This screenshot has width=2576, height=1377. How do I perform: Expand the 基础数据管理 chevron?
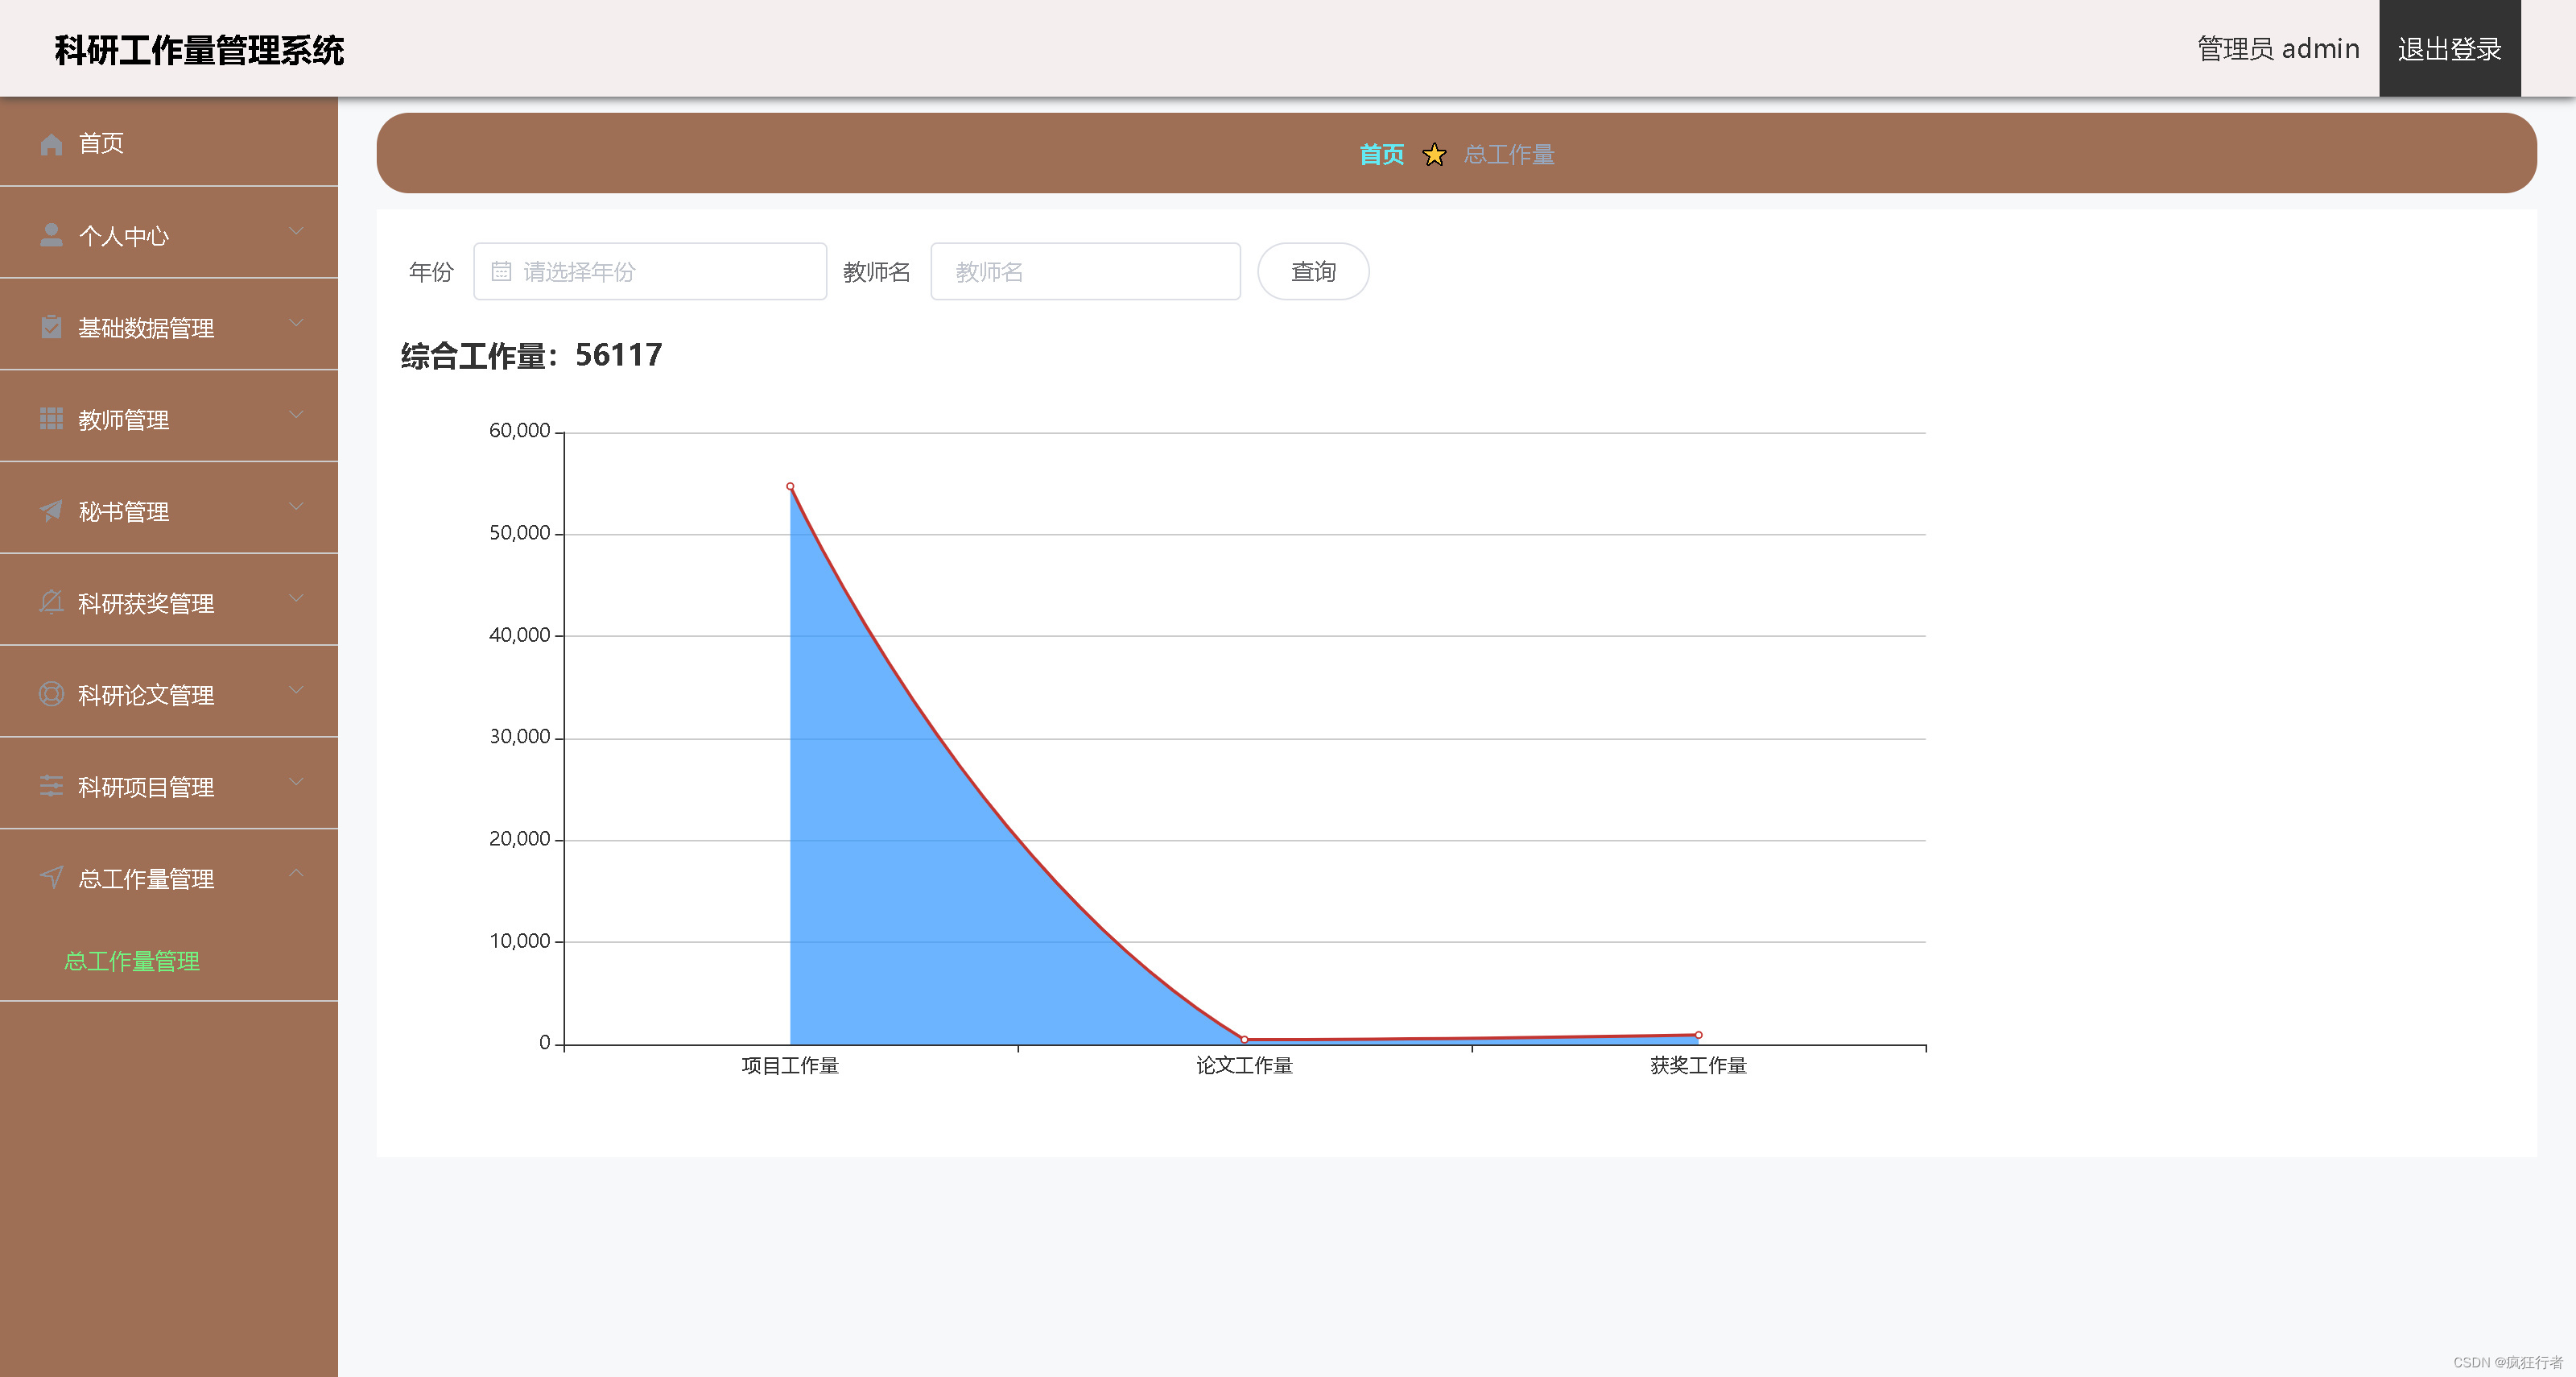click(296, 323)
